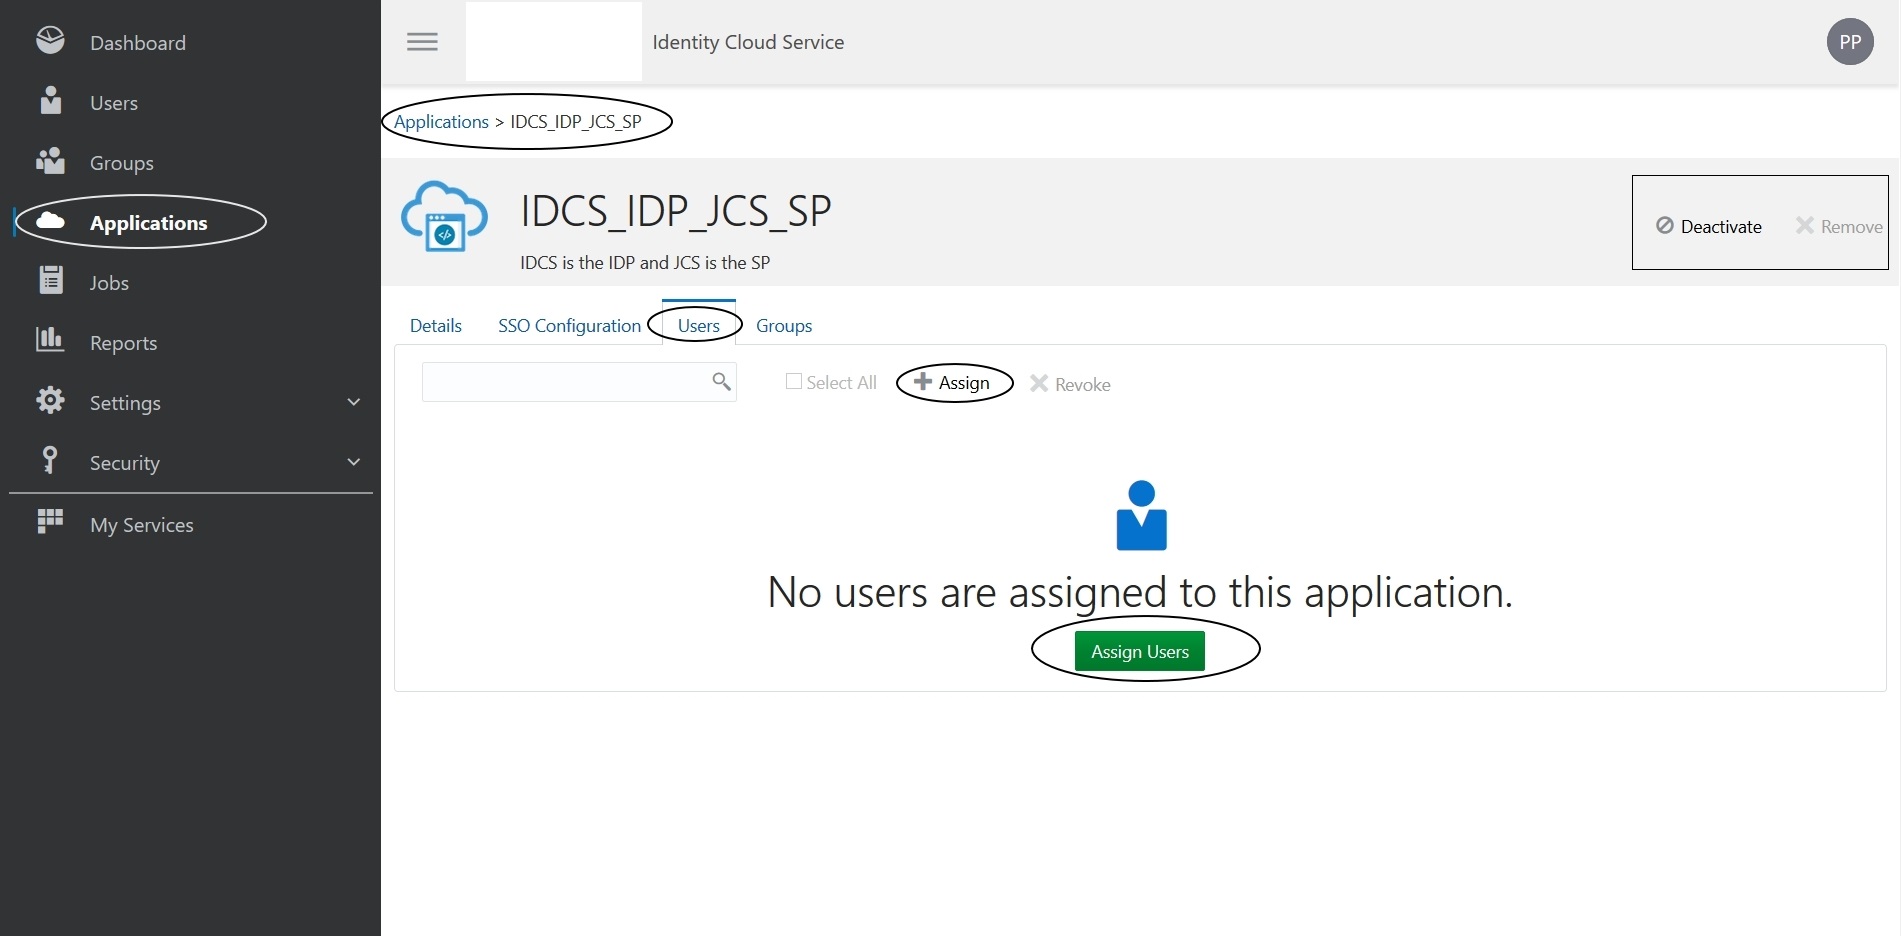Open Jobs in the sidebar

109,283
